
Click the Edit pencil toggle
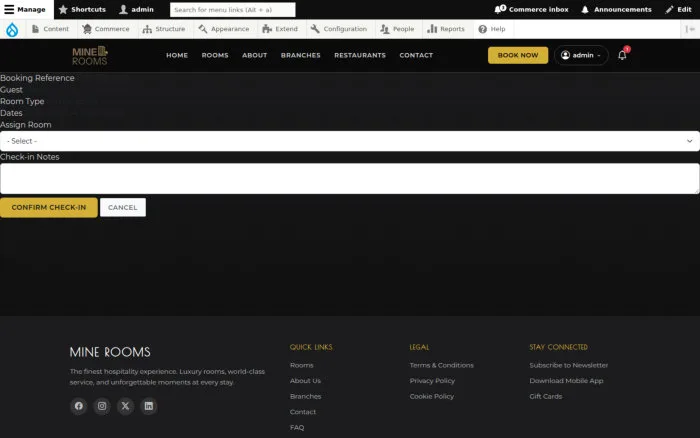point(678,9)
